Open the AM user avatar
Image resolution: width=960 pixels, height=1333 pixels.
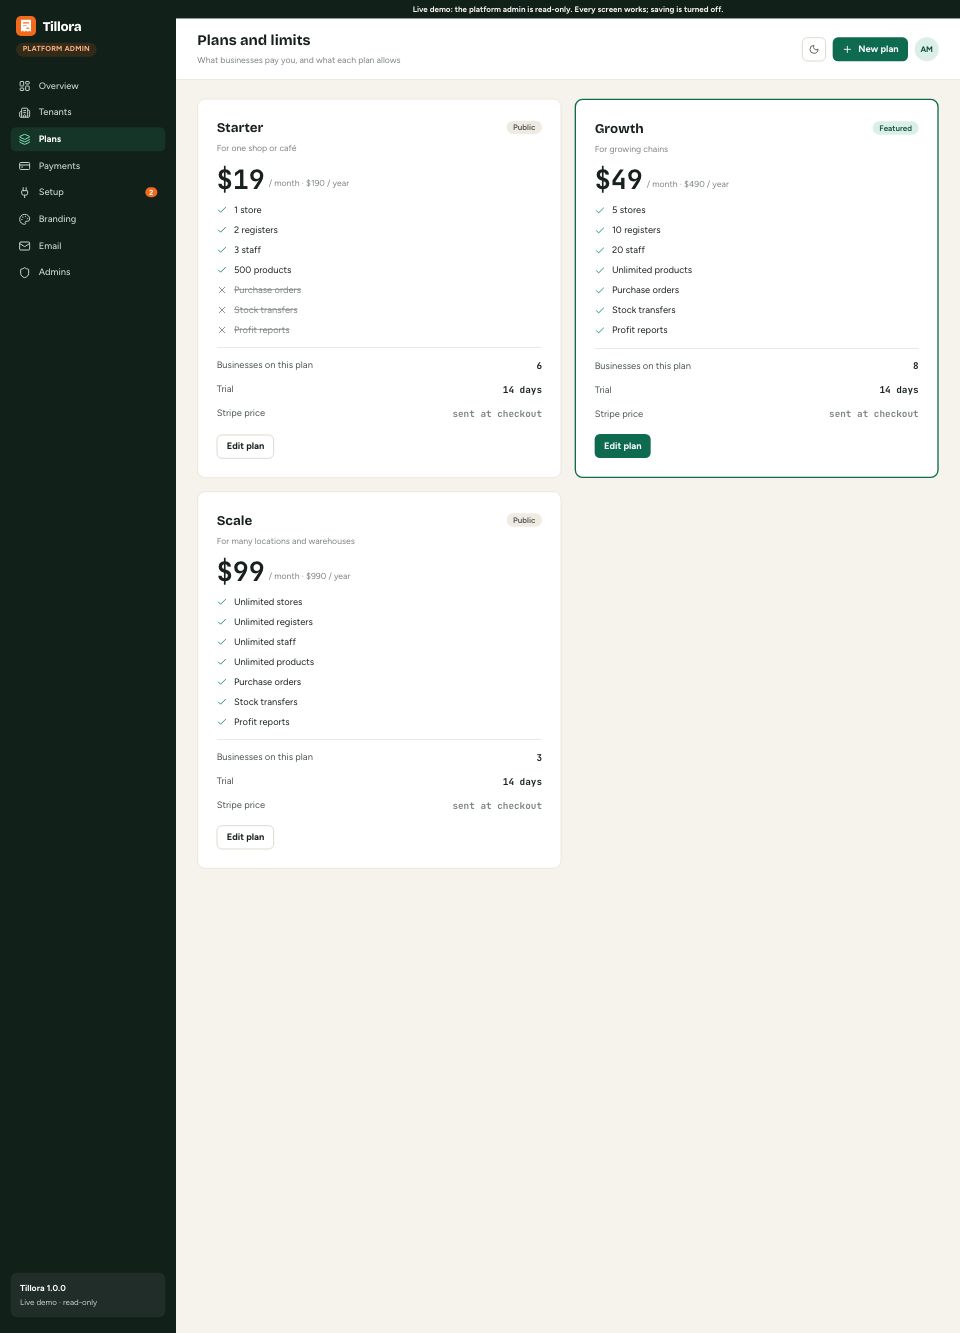(x=927, y=49)
